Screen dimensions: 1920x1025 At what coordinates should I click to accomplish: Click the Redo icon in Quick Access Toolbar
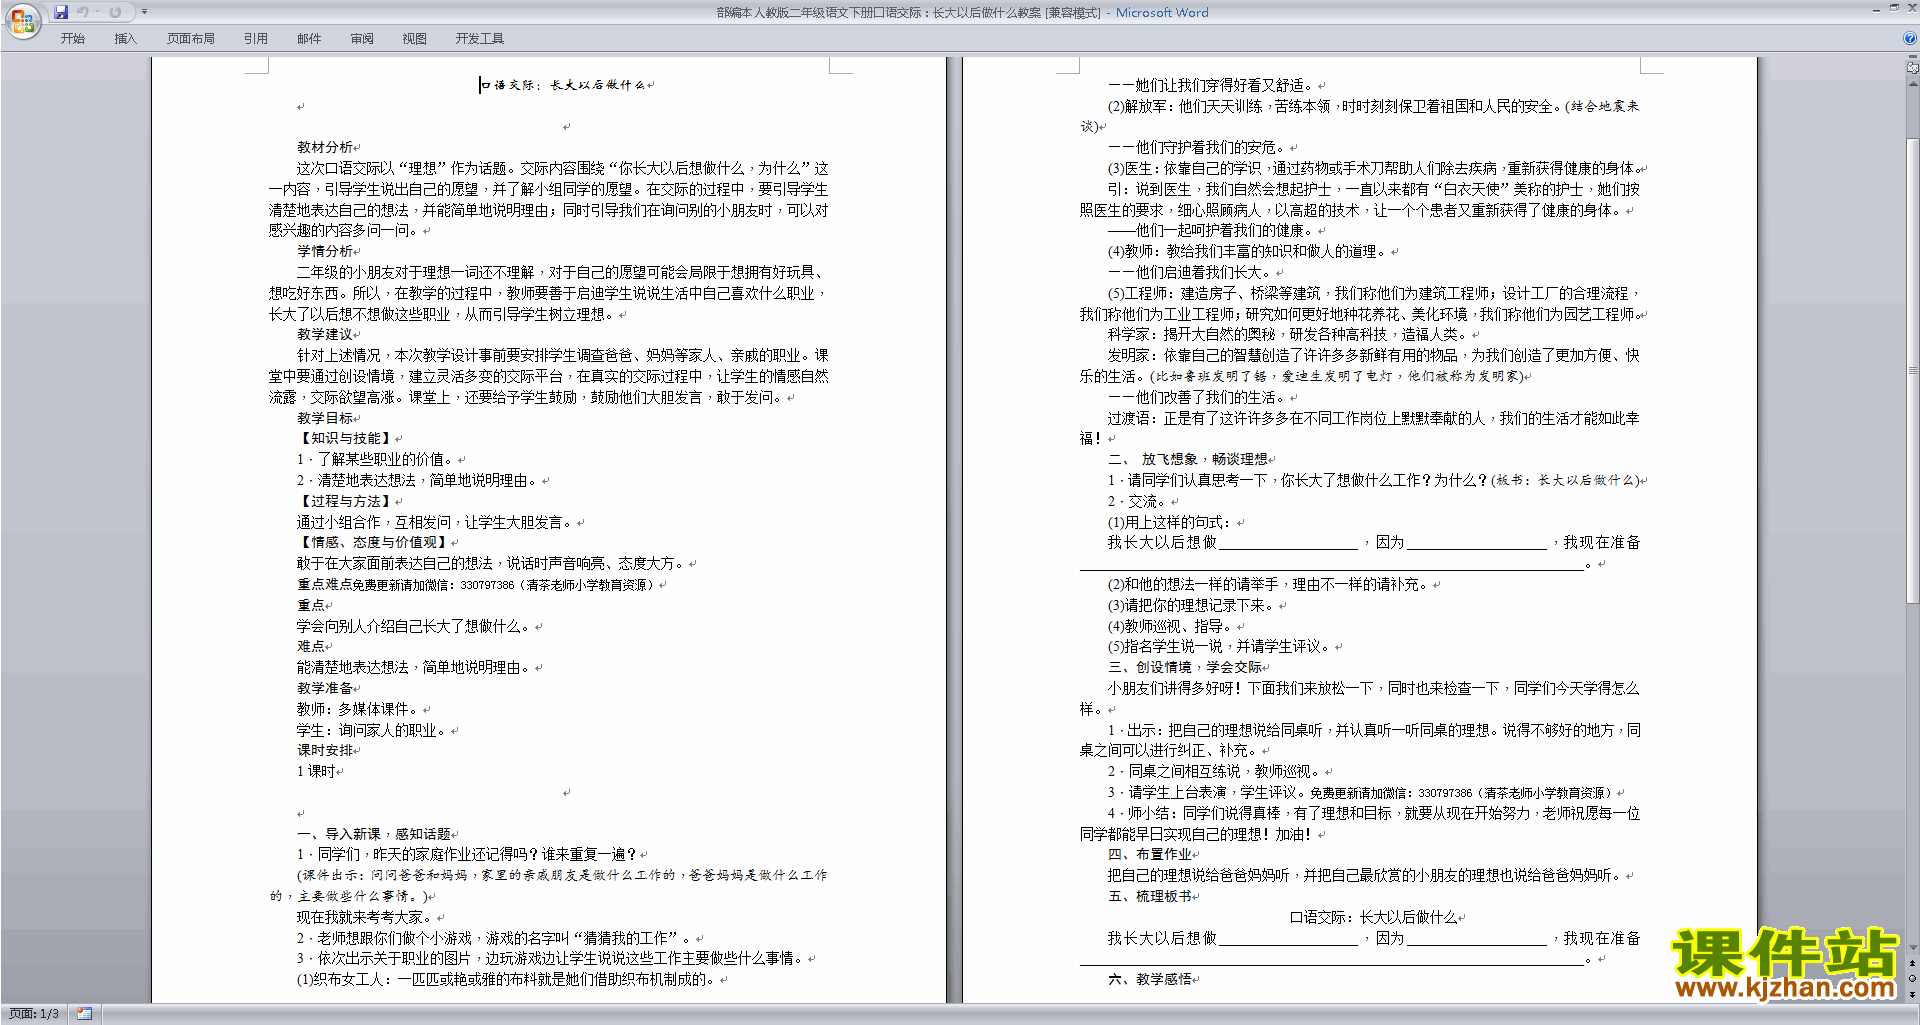115,12
